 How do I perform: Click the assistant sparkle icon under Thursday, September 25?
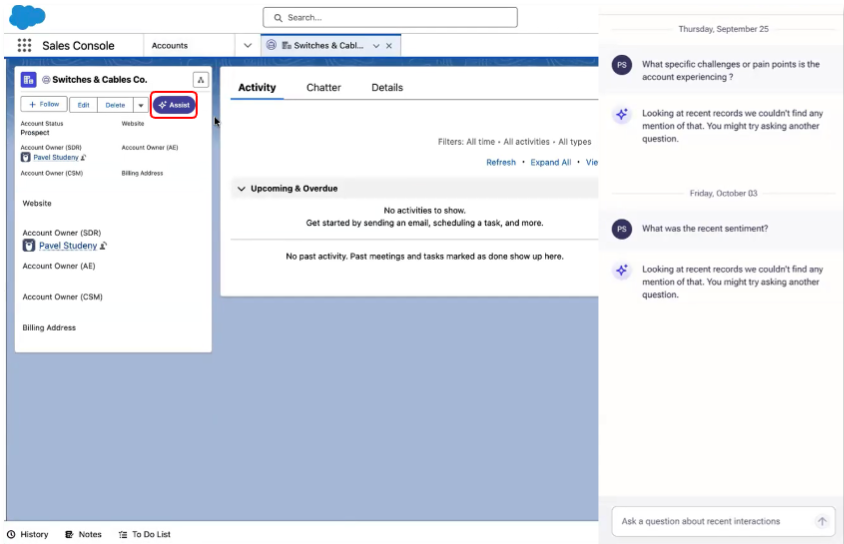tap(622, 115)
